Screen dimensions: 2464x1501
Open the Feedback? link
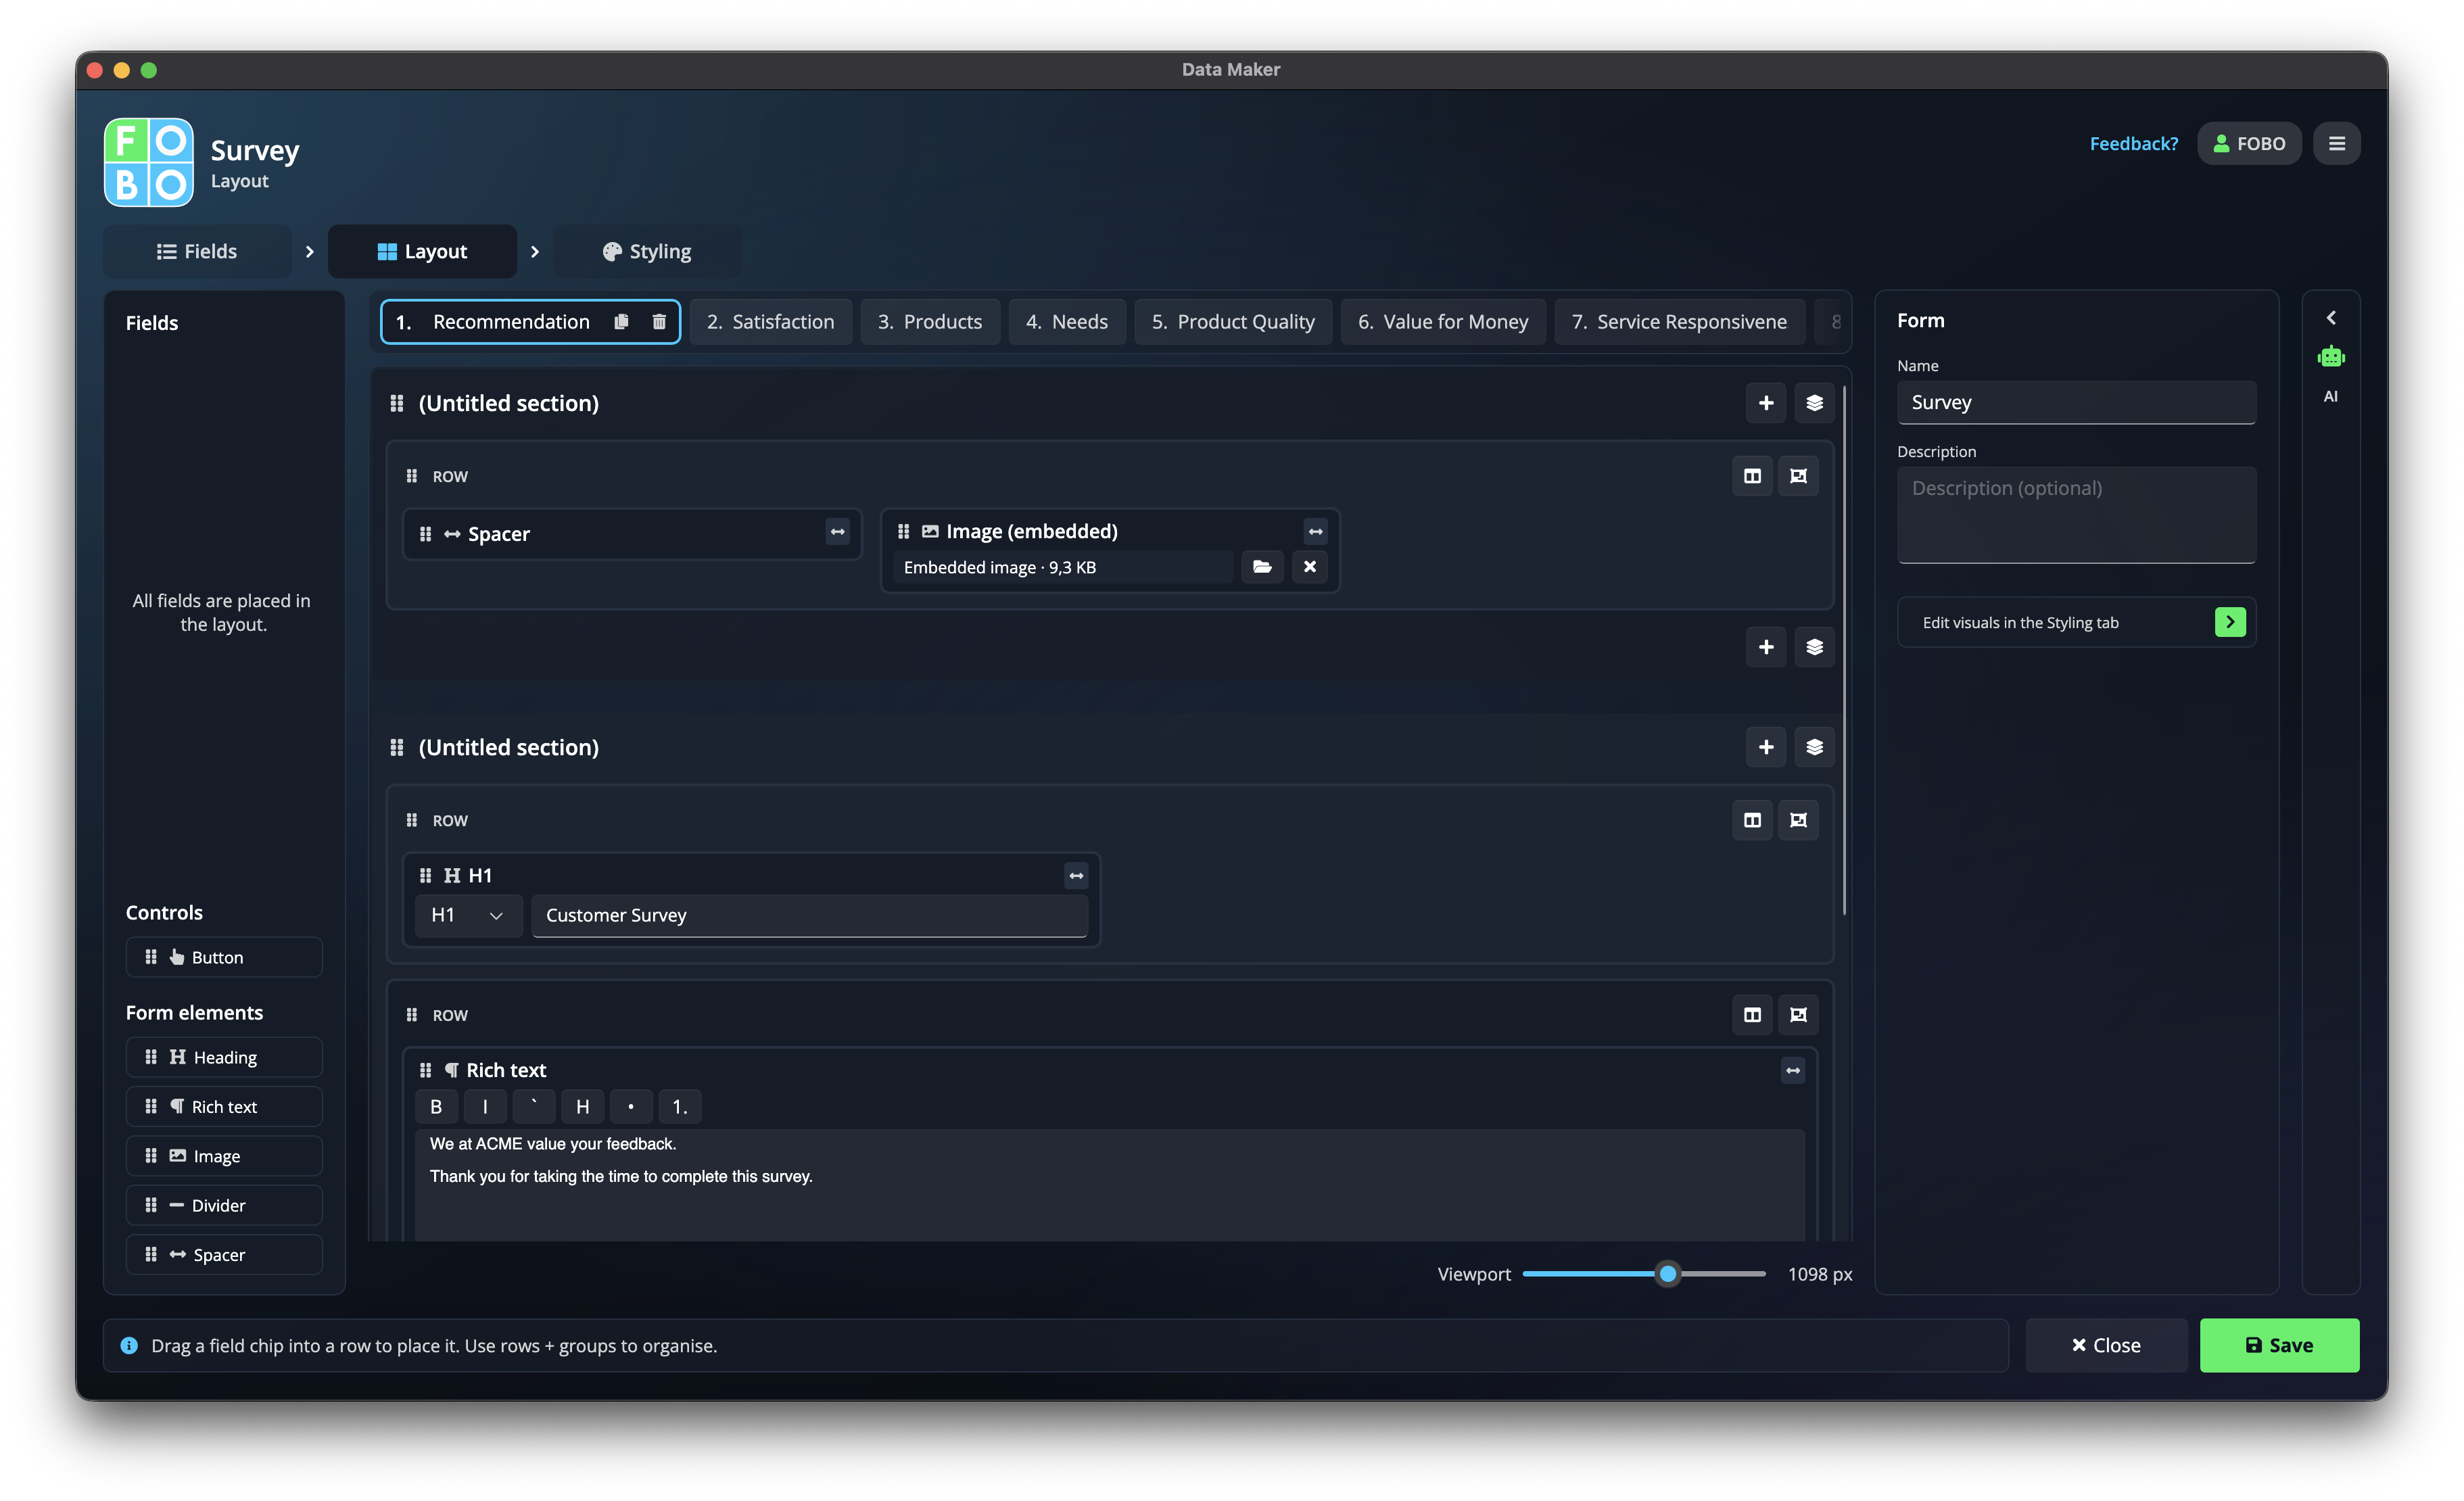point(2133,143)
